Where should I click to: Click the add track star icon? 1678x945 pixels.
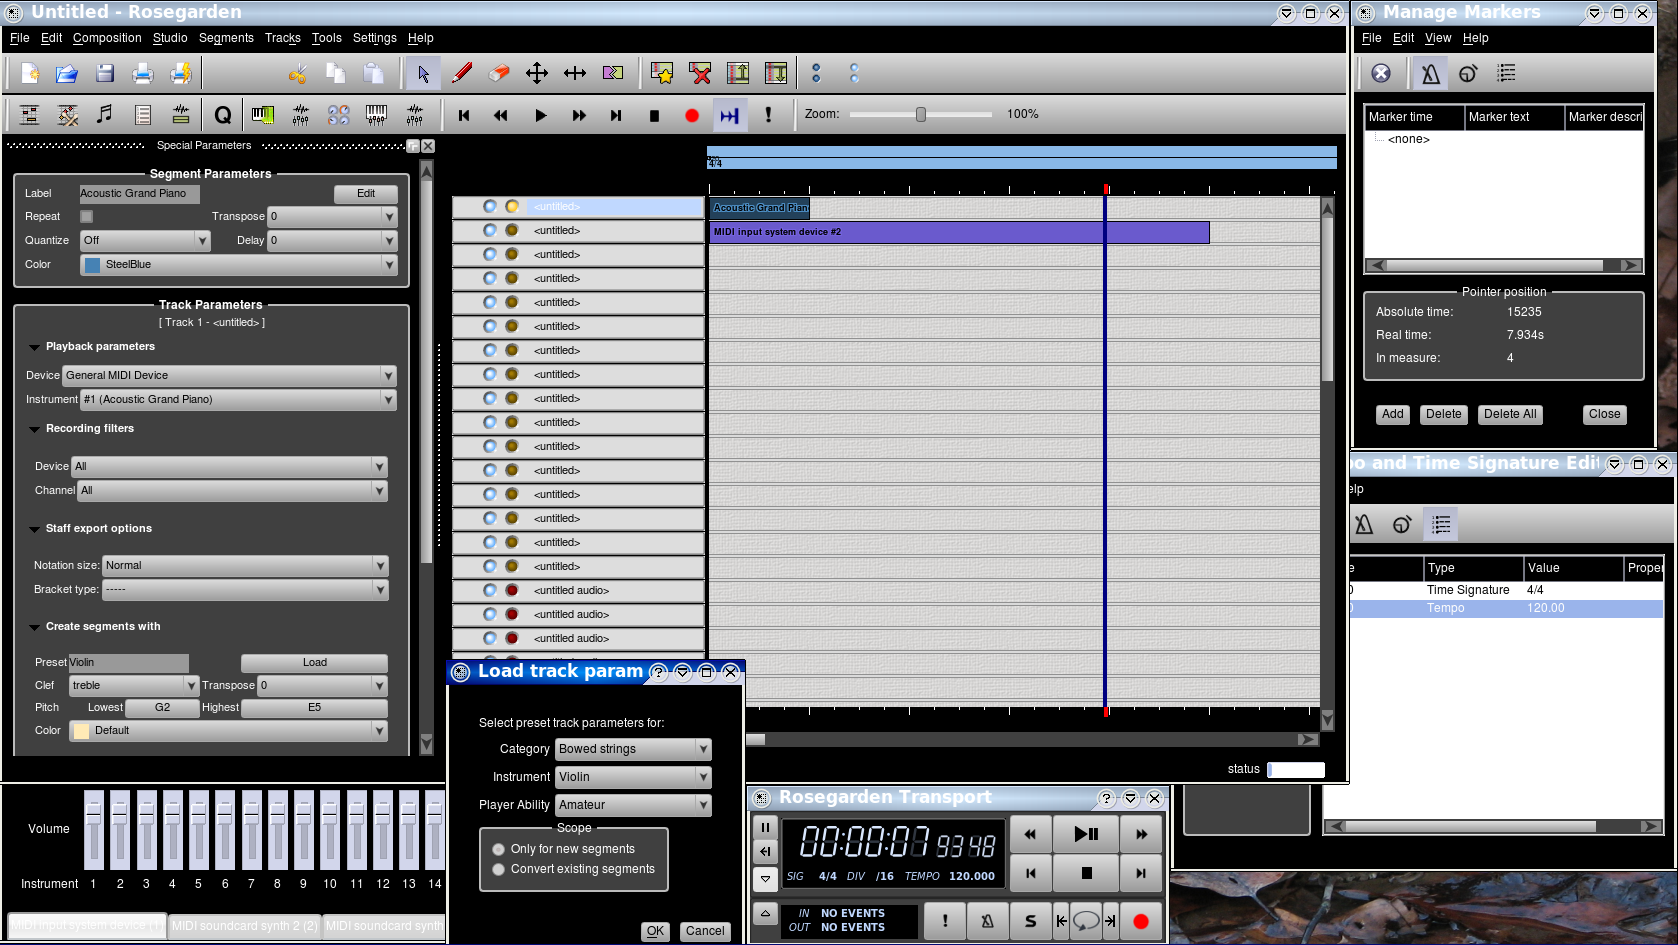(x=662, y=73)
